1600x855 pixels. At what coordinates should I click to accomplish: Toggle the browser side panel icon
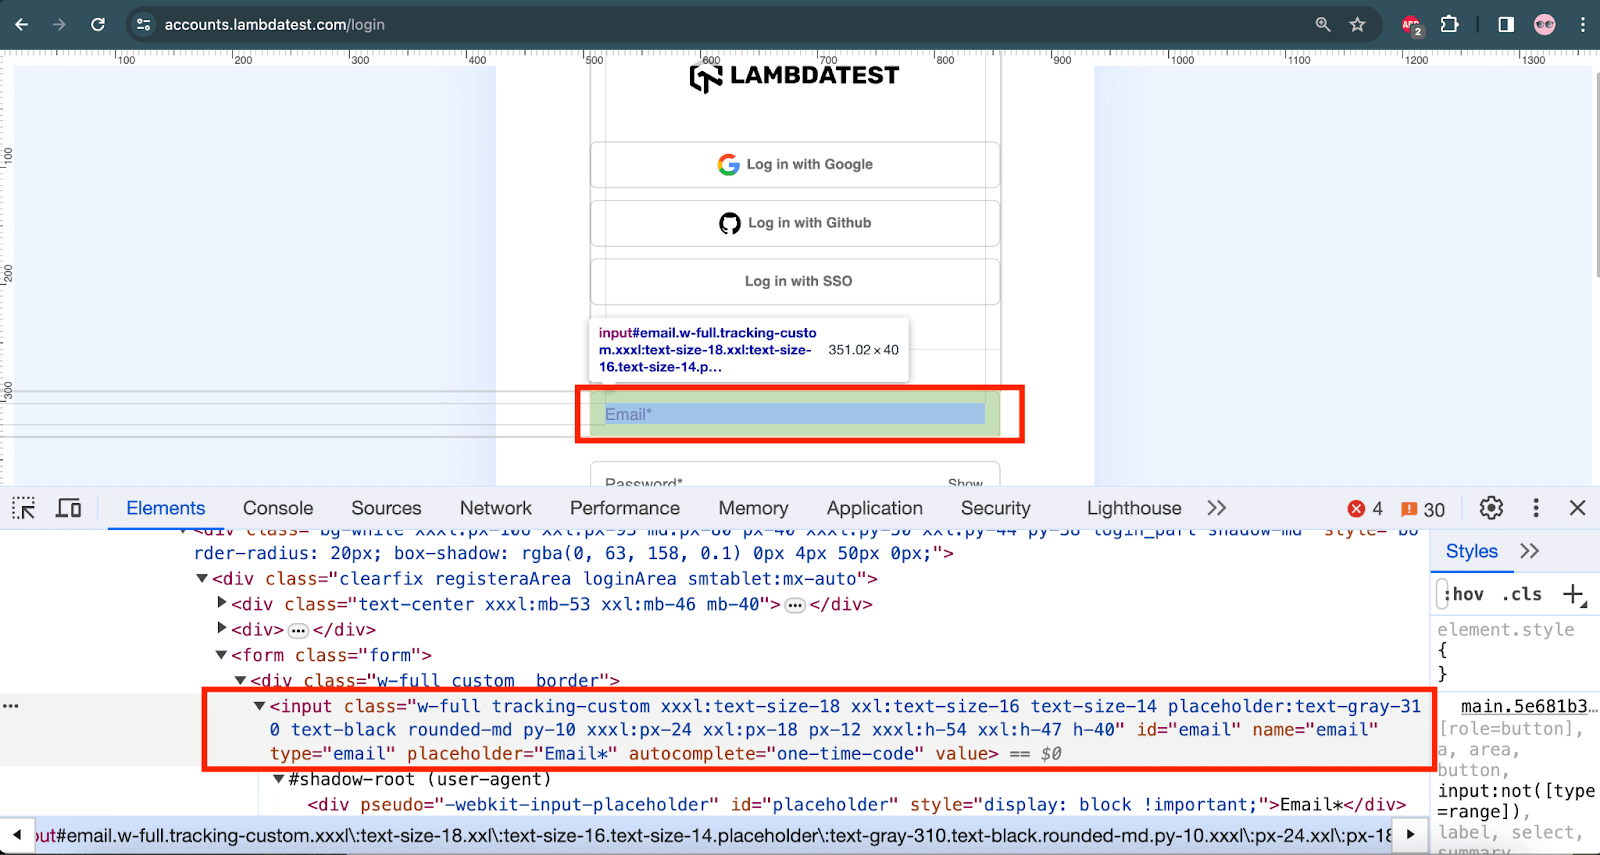[1506, 24]
